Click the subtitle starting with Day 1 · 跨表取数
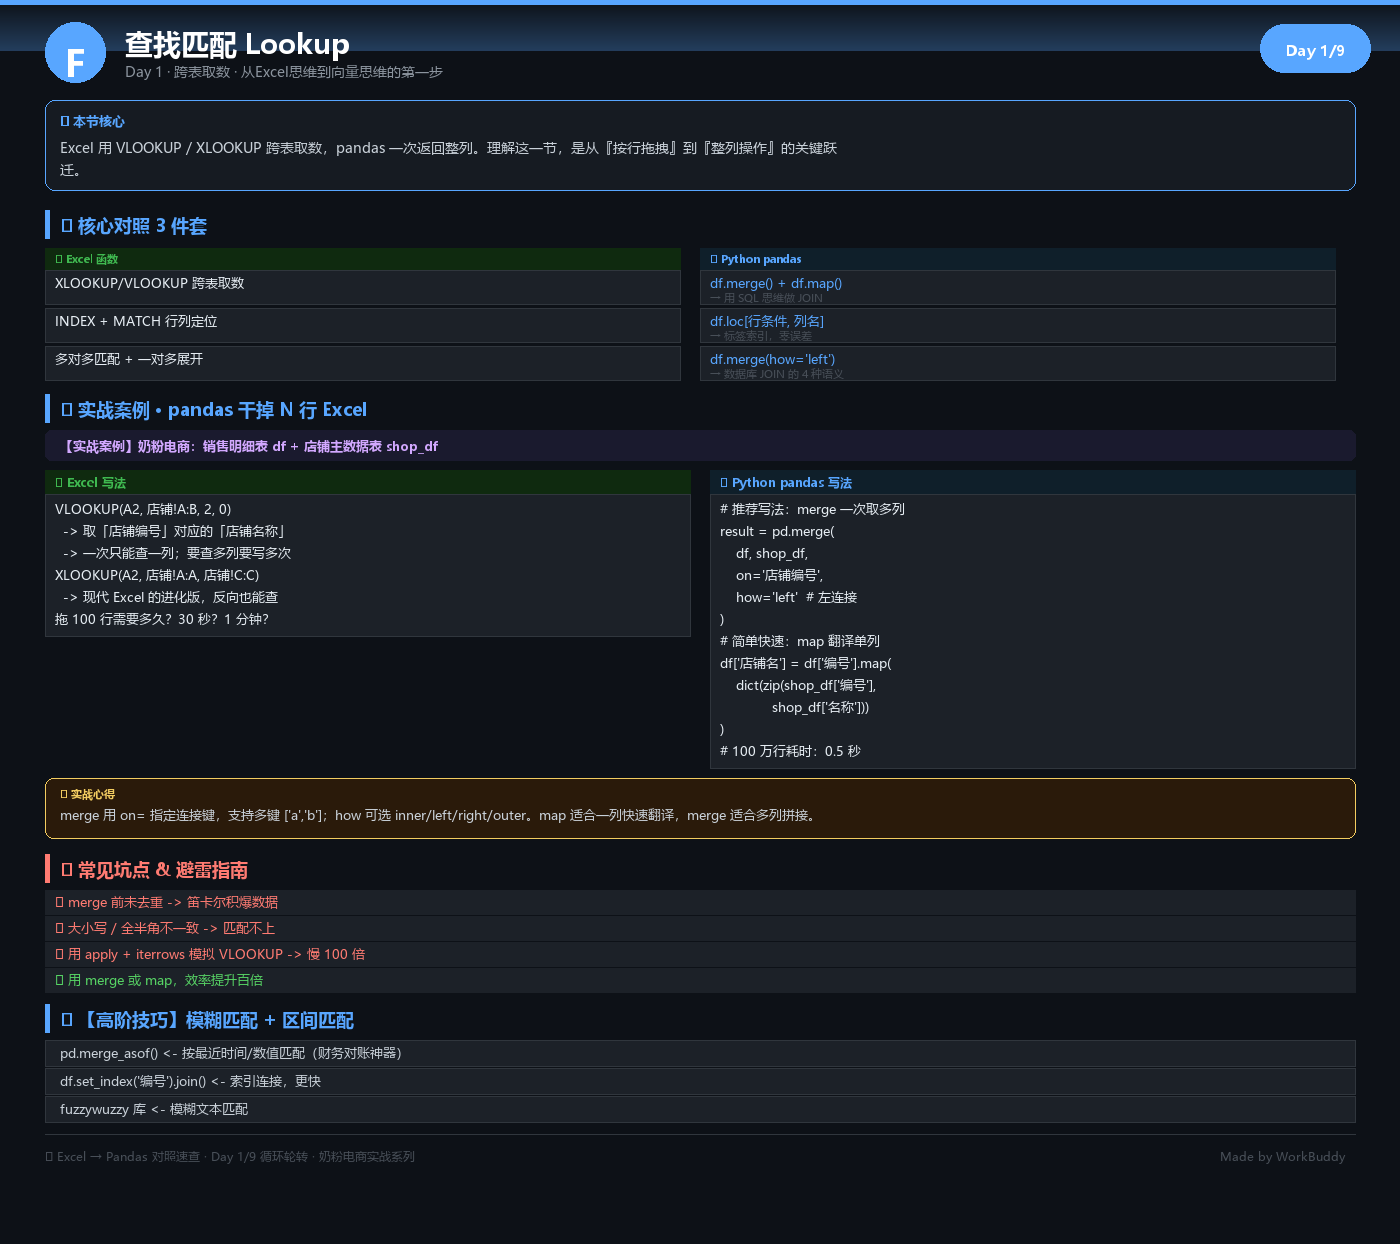This screenshot has height=1244, width=1400. (284, 72)
